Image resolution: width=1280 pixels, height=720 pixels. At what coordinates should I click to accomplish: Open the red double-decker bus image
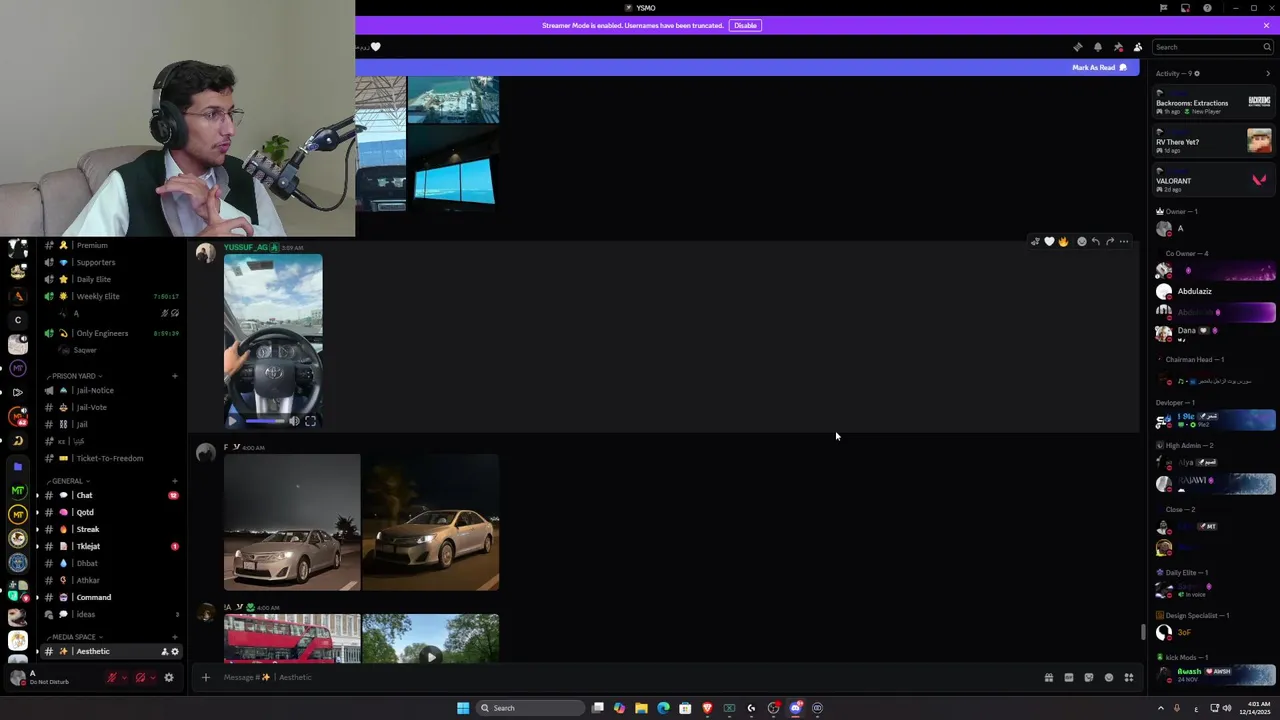292,638
